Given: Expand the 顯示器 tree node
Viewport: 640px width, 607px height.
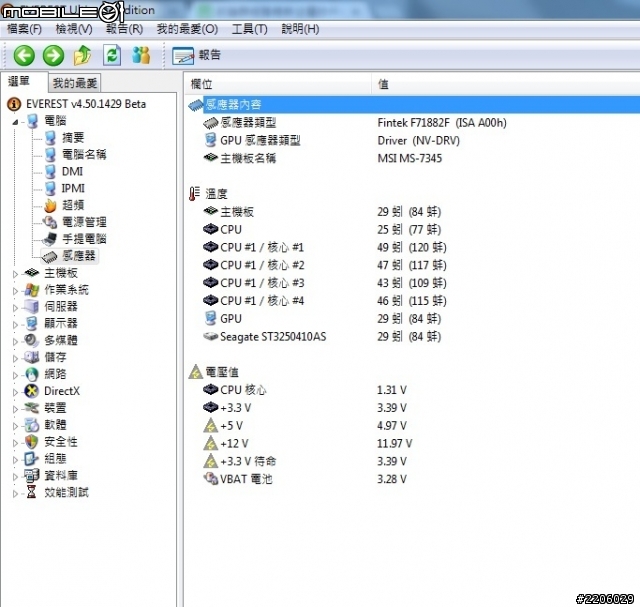Looking at the screenshot, I should tap(15, 325).
